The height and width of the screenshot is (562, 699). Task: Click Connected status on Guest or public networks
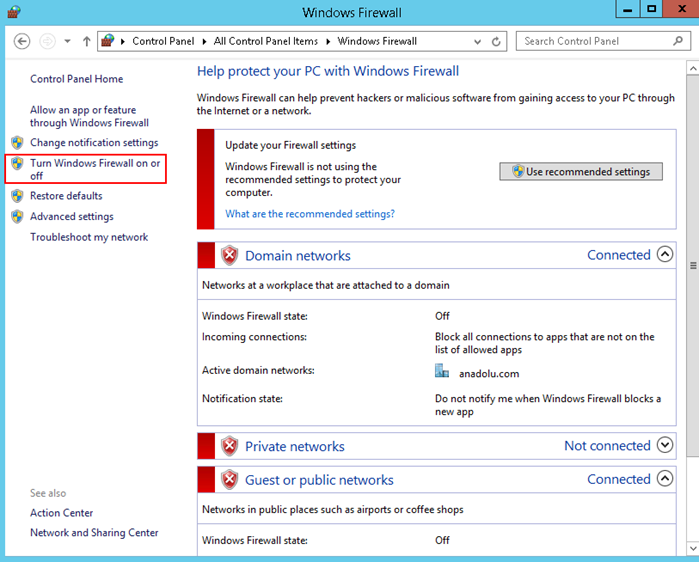pos(619,479)
